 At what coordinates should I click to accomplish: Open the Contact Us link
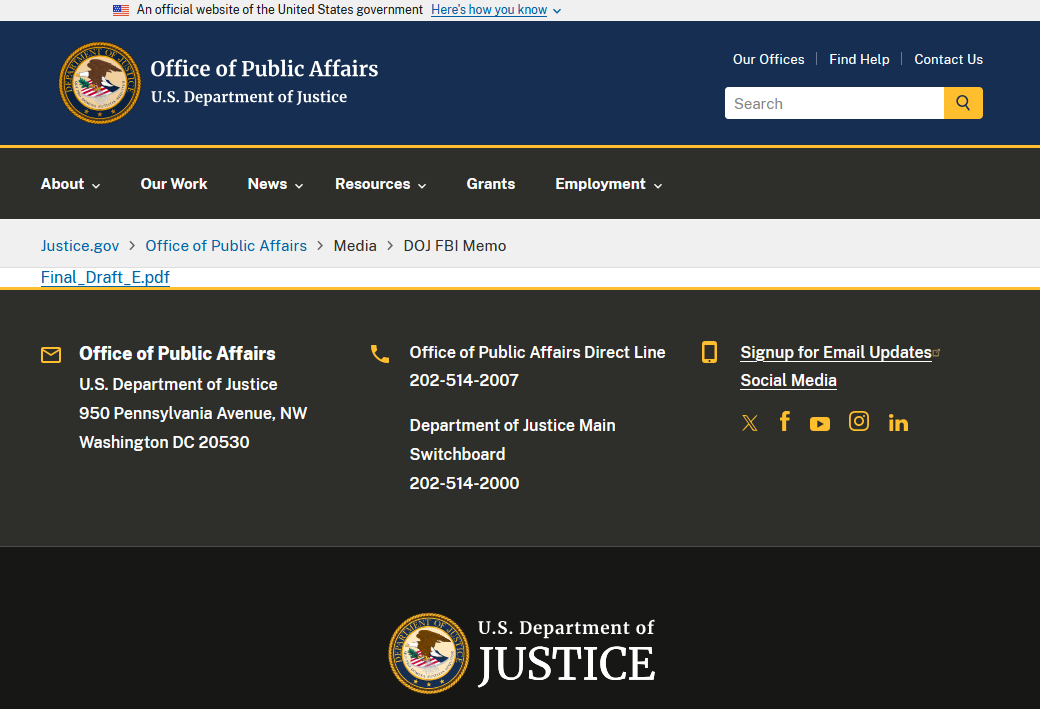(x=948, y=59)
